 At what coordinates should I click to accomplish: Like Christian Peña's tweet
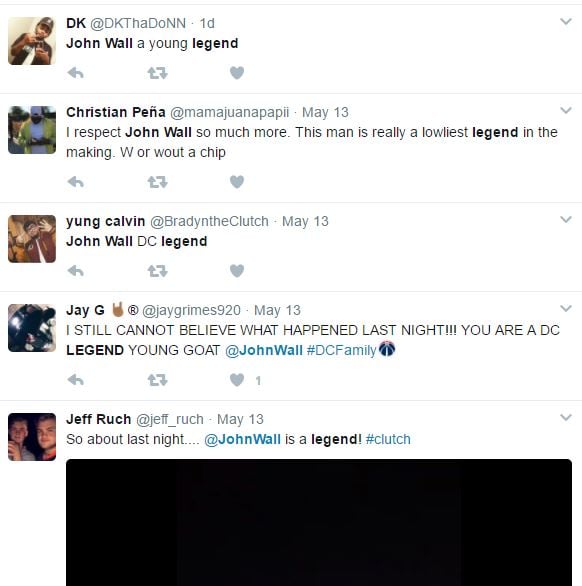pyautogui.click(x=237, y=182)
